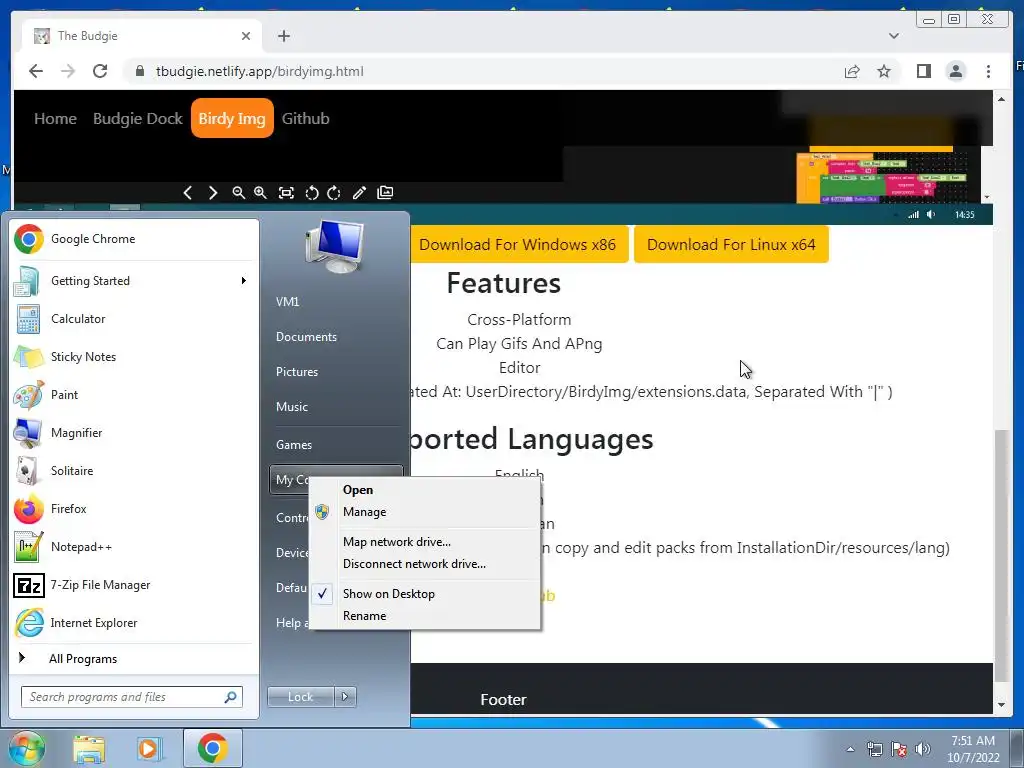Viewport: 1024px width, 768px height.
Task: Select Disconnect network drive option
Action: tap(426, 564)
